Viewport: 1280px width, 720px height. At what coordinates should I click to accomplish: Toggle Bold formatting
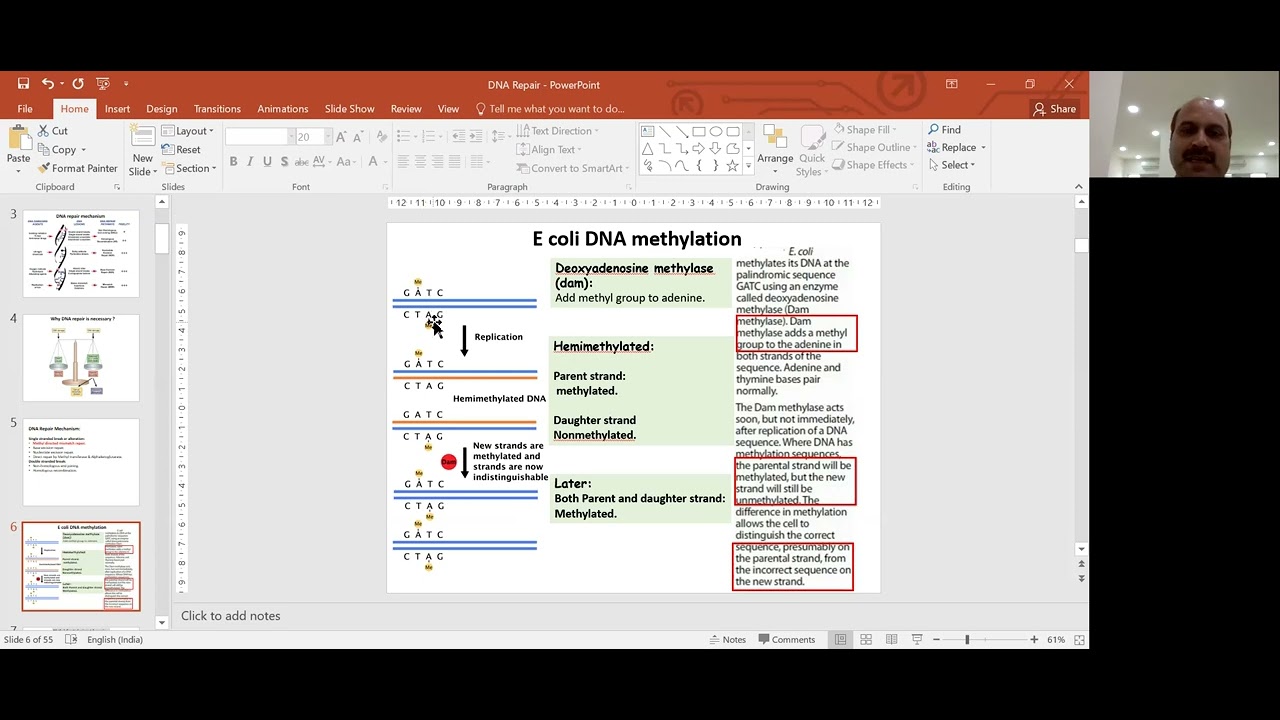(x=233, y=162)
